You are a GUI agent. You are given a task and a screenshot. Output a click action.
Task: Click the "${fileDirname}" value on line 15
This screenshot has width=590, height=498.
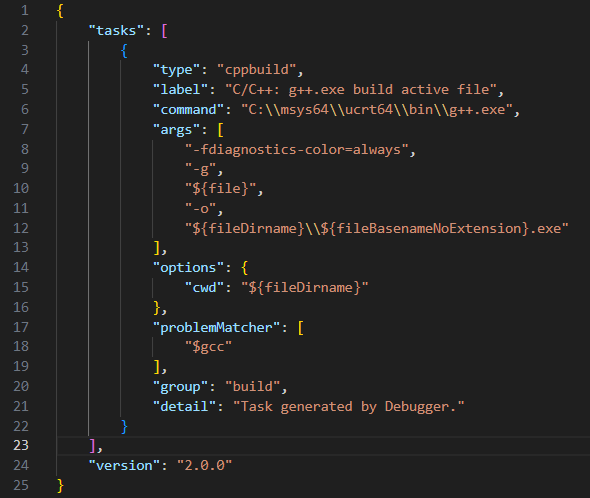coord(304,288)
